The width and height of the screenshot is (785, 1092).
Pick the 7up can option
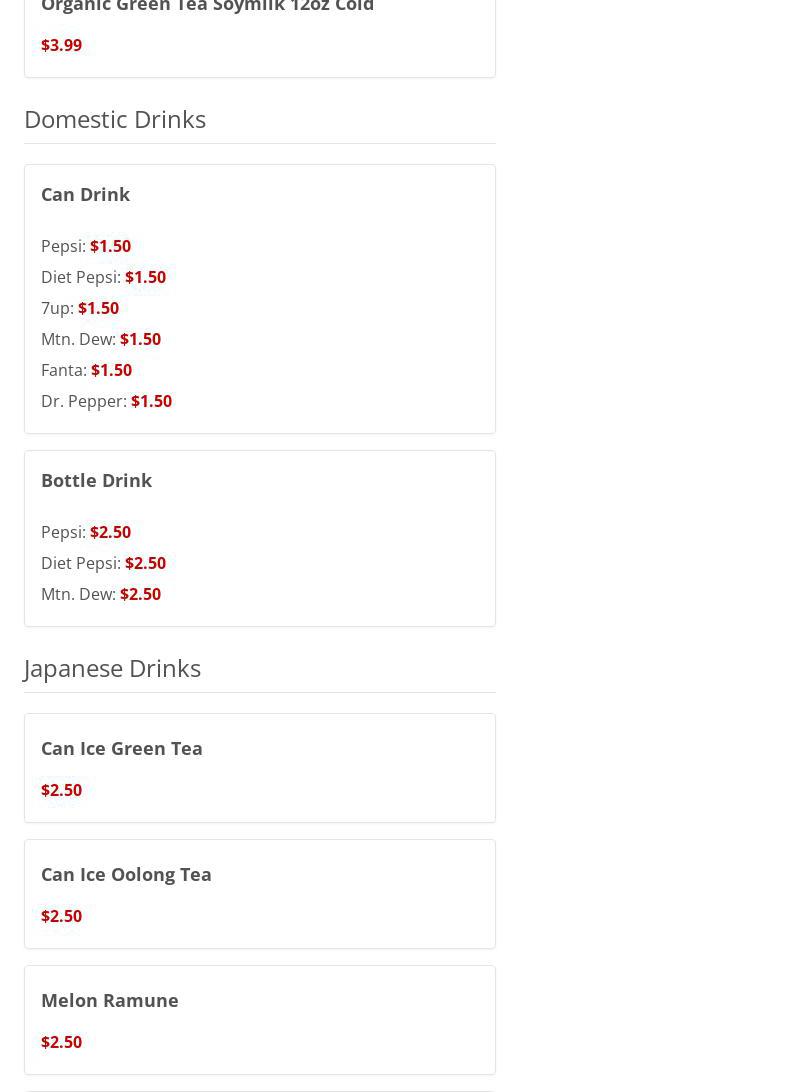80,308
